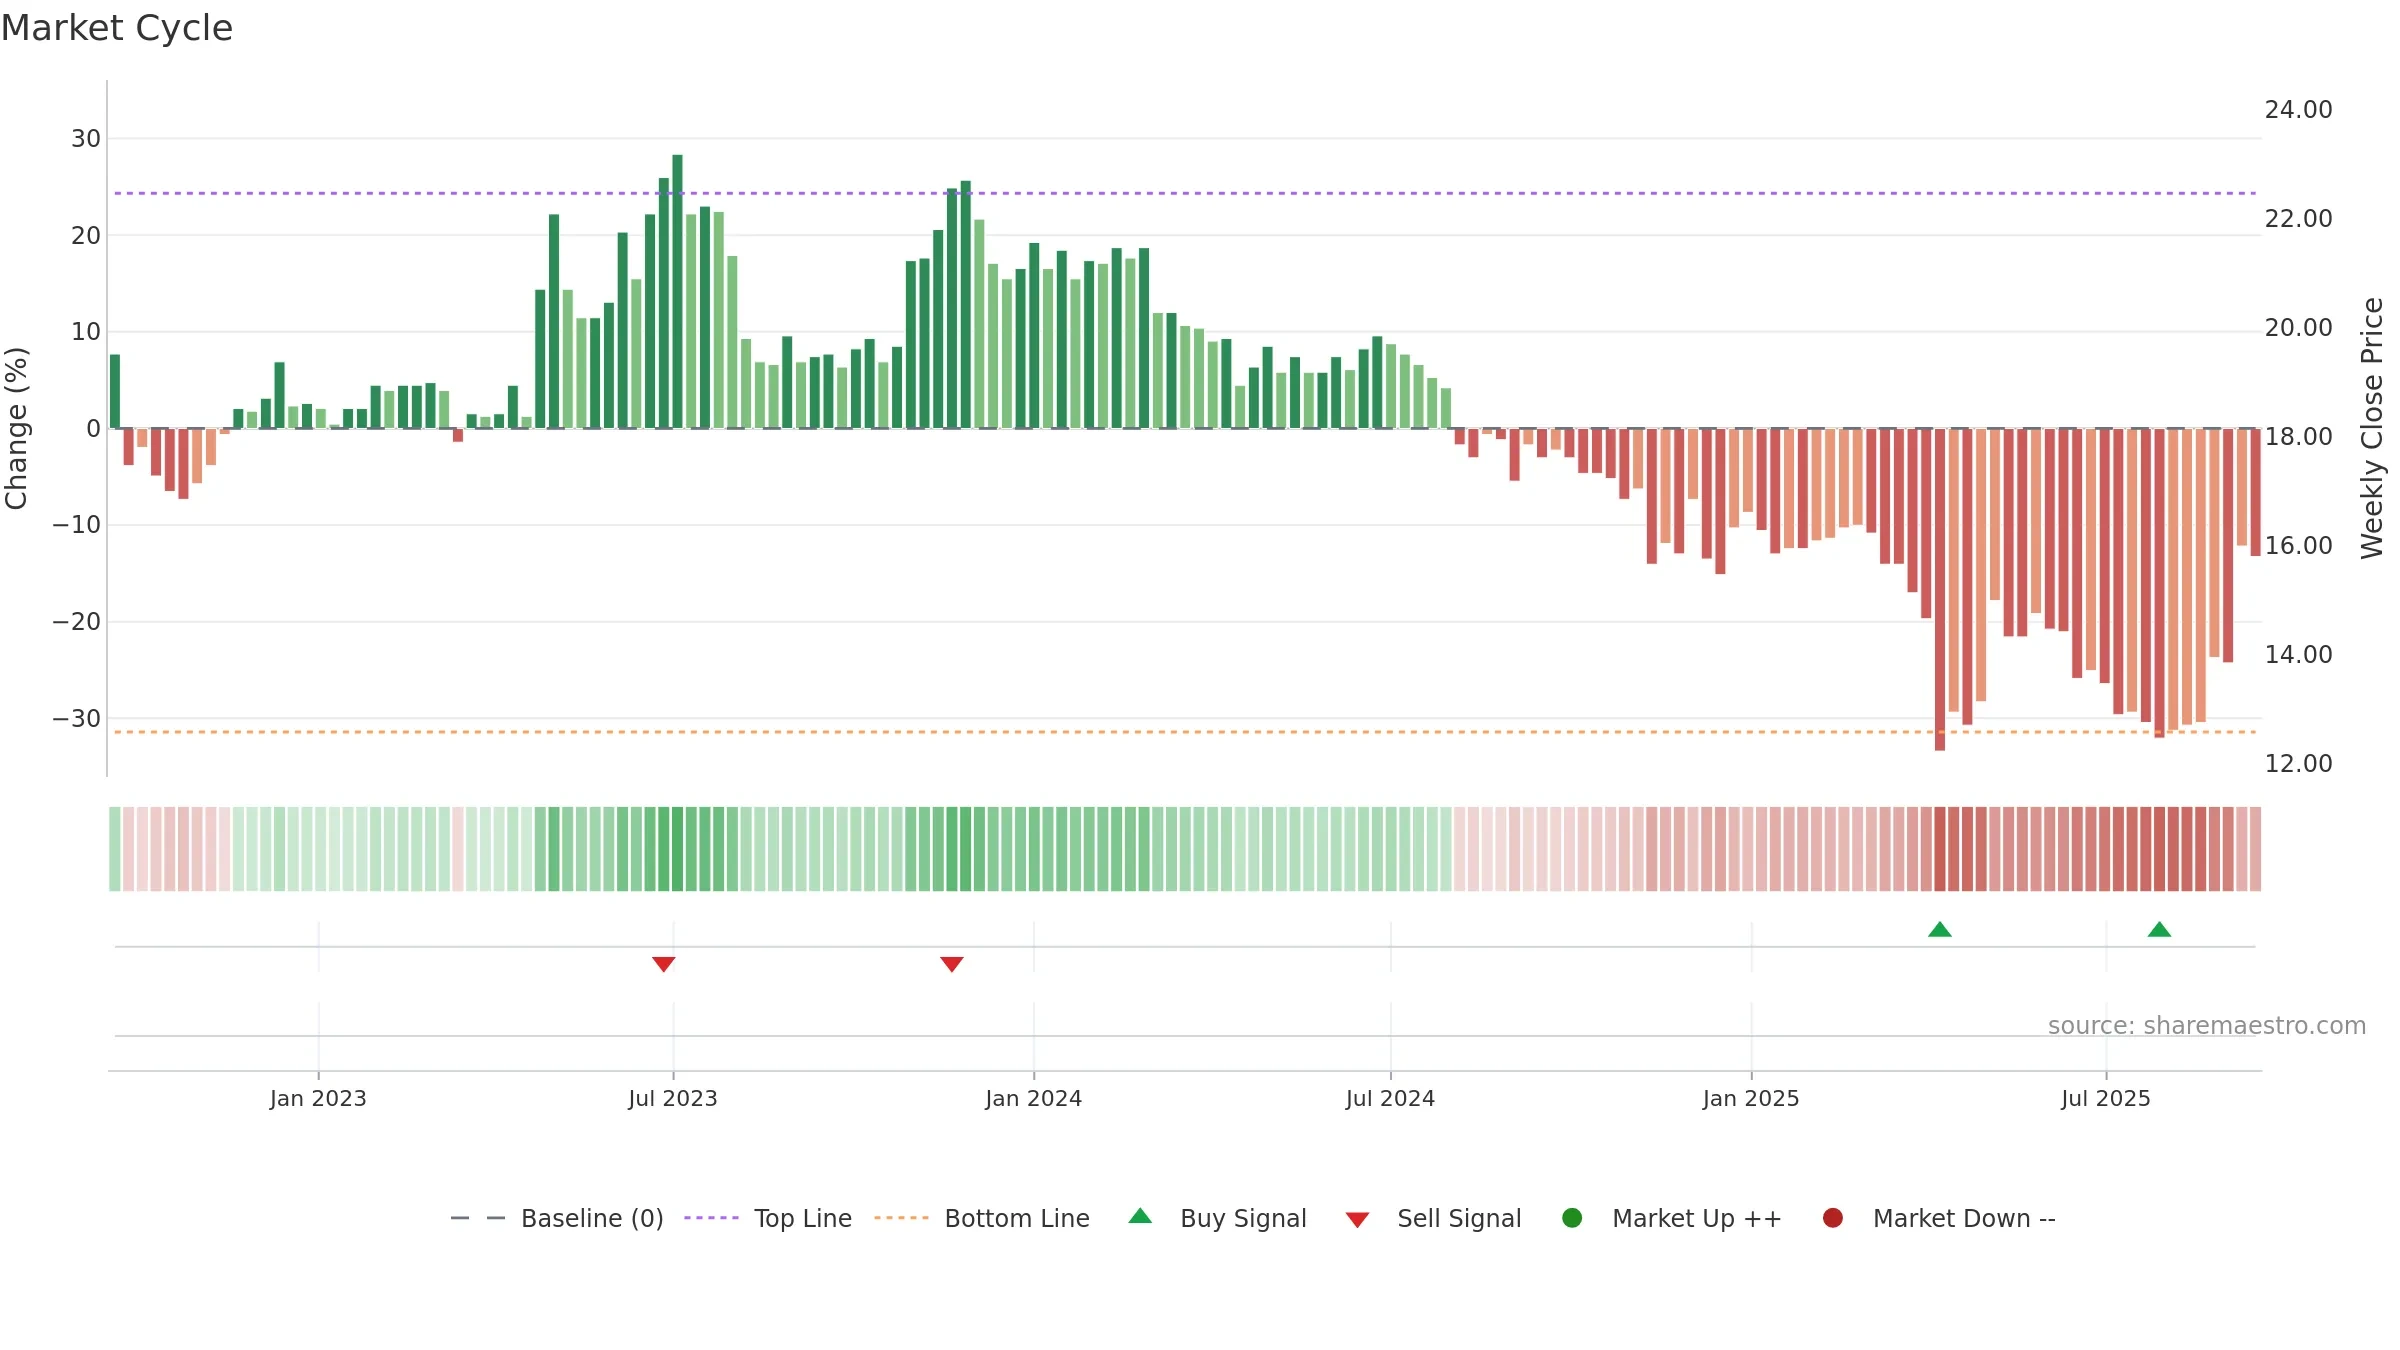The image size is (2400, 1350).
Task: Click the Jul 2025 axis label
Action: [x=2106, y=1099]
